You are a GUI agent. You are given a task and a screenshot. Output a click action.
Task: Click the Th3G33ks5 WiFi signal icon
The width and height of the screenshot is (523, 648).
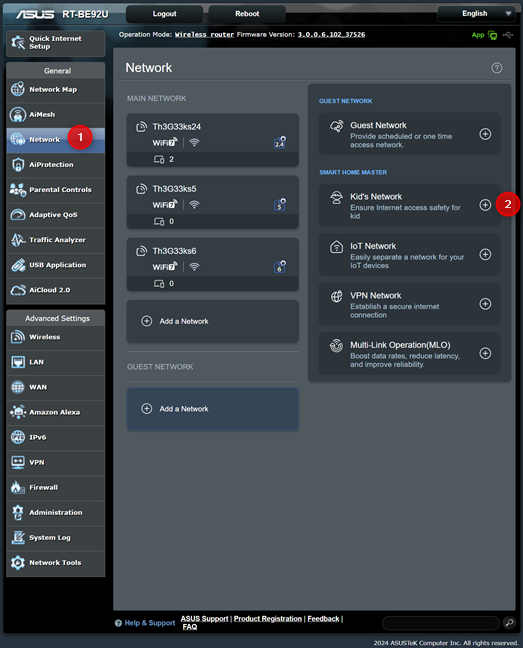(x=194, y=205)
